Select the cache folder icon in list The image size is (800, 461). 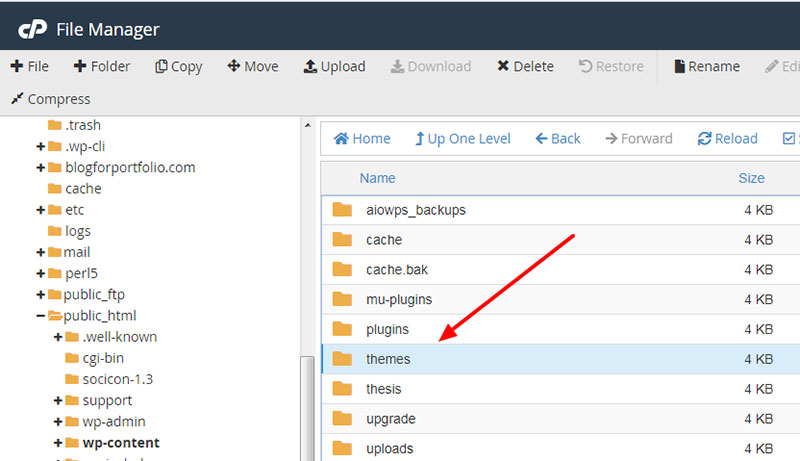(x=342, y=239)
